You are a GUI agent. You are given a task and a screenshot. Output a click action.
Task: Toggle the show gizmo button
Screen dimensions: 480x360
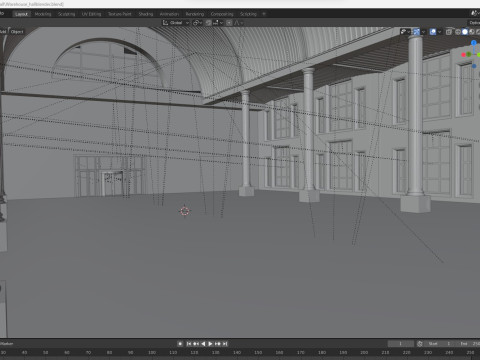click(416, 32)
